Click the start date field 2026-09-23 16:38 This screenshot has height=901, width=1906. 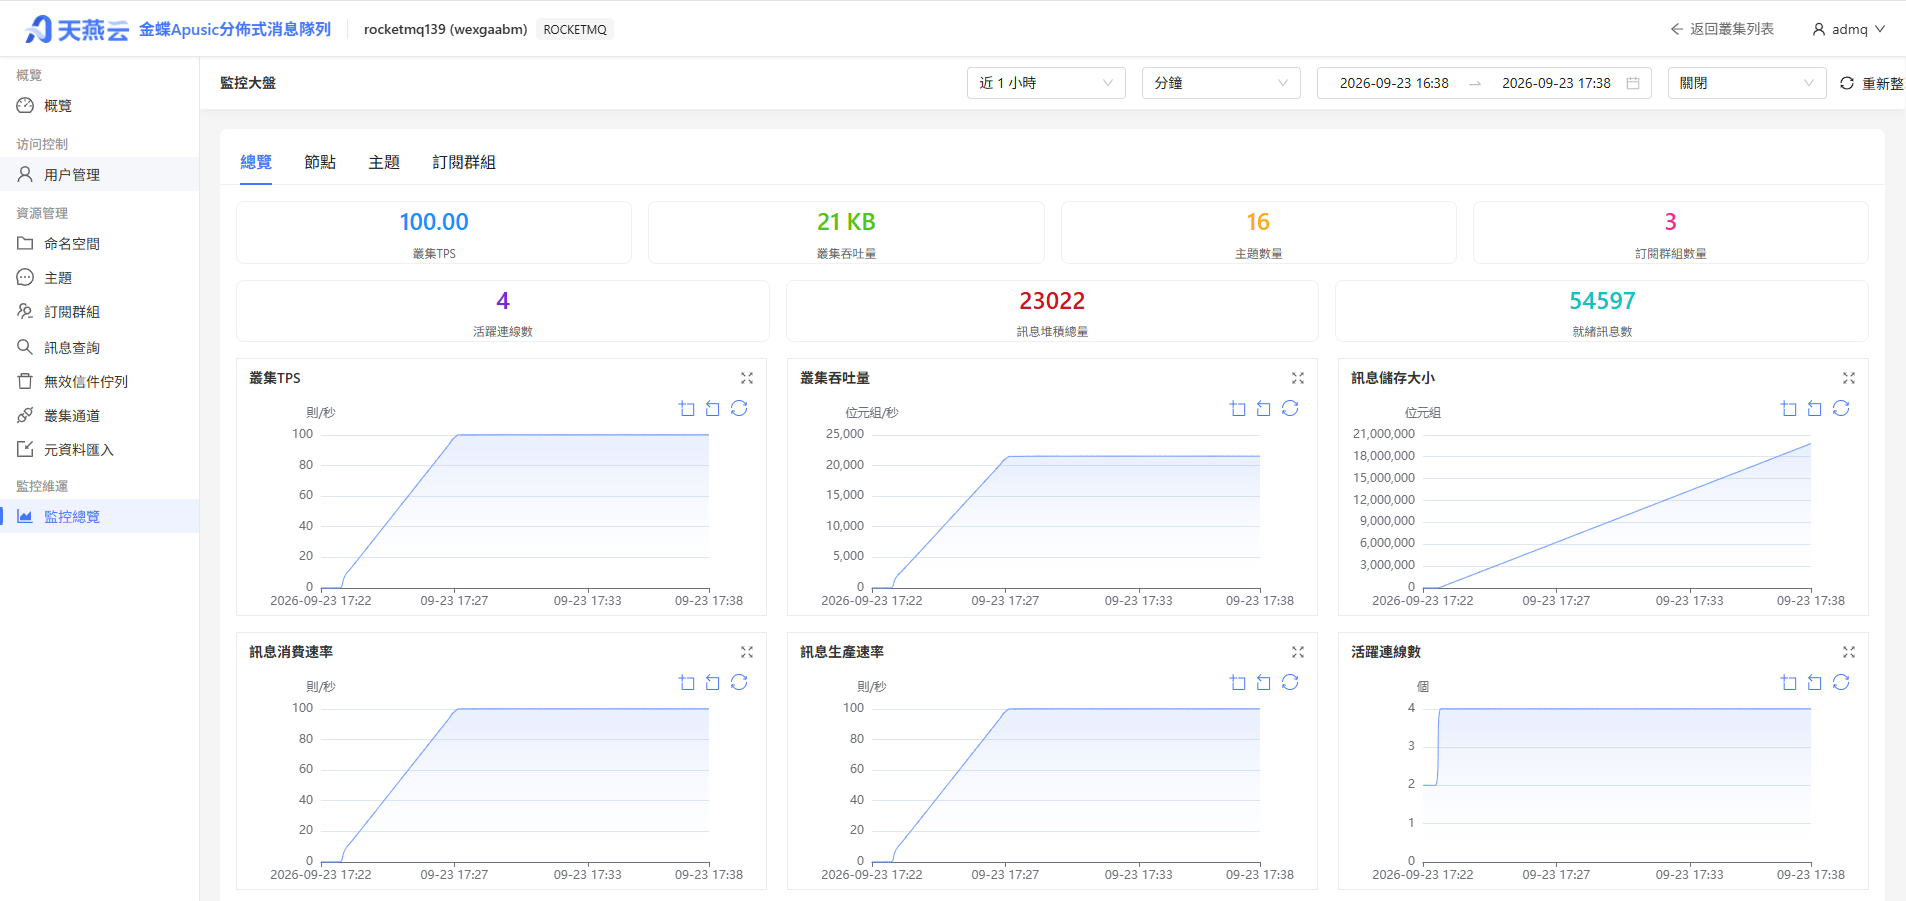pyautogui.click(x=1394, y=83)
